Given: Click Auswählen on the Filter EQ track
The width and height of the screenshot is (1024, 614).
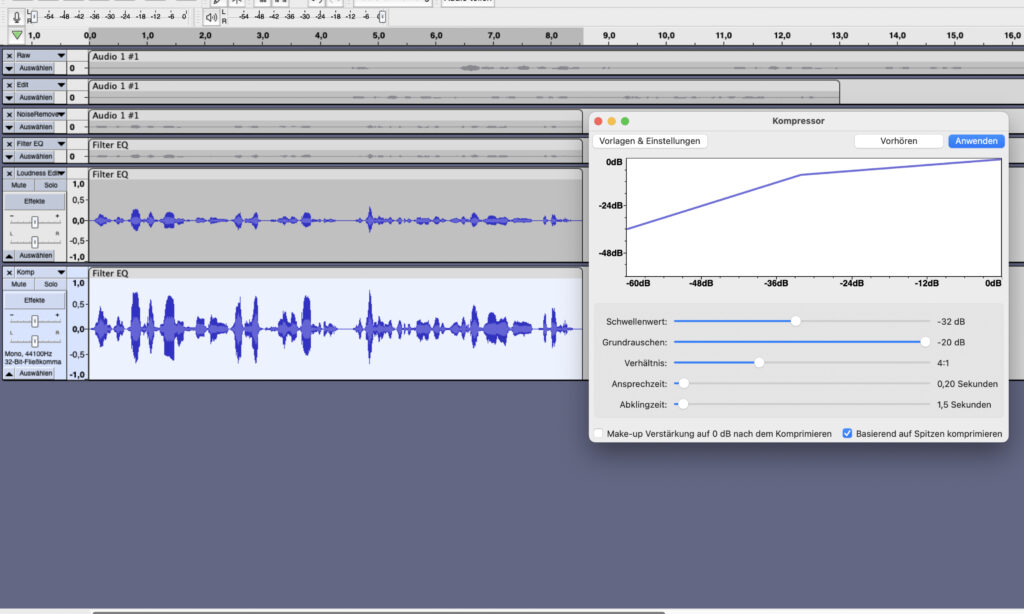Looking at the screenshot, I should click(36, 157).
